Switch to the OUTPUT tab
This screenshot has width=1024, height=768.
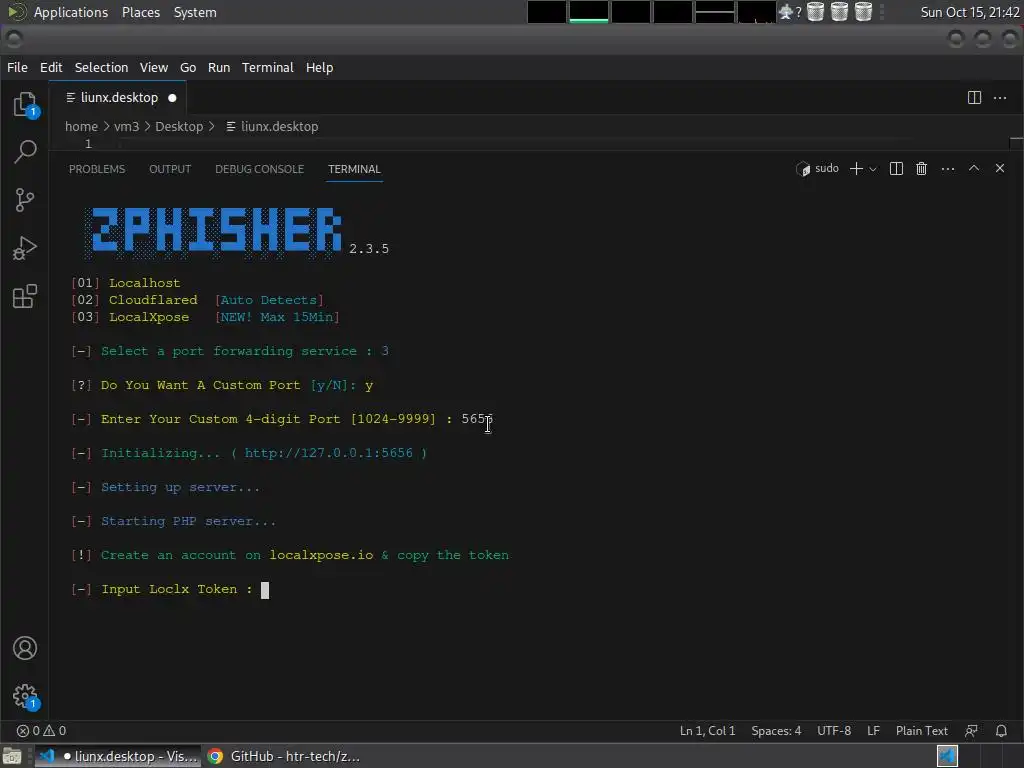(170, 169)
